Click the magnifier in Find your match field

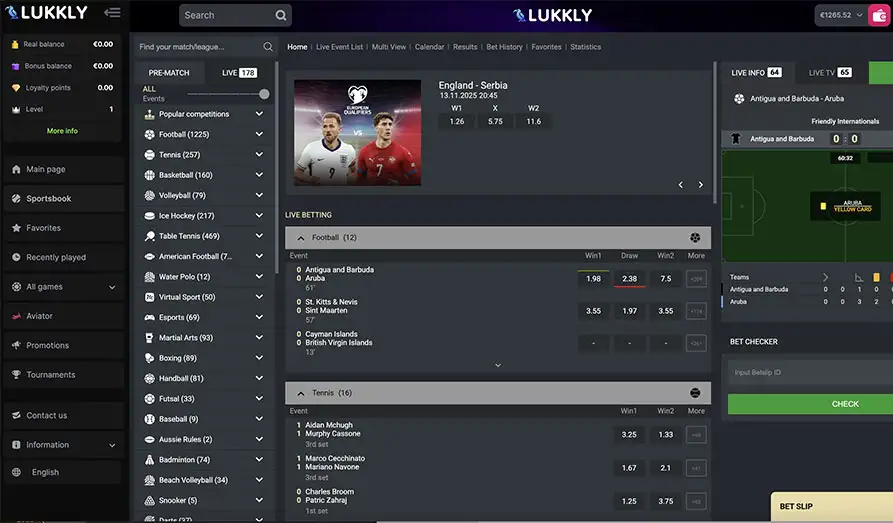pyautogui.click(x=268, y=47)
